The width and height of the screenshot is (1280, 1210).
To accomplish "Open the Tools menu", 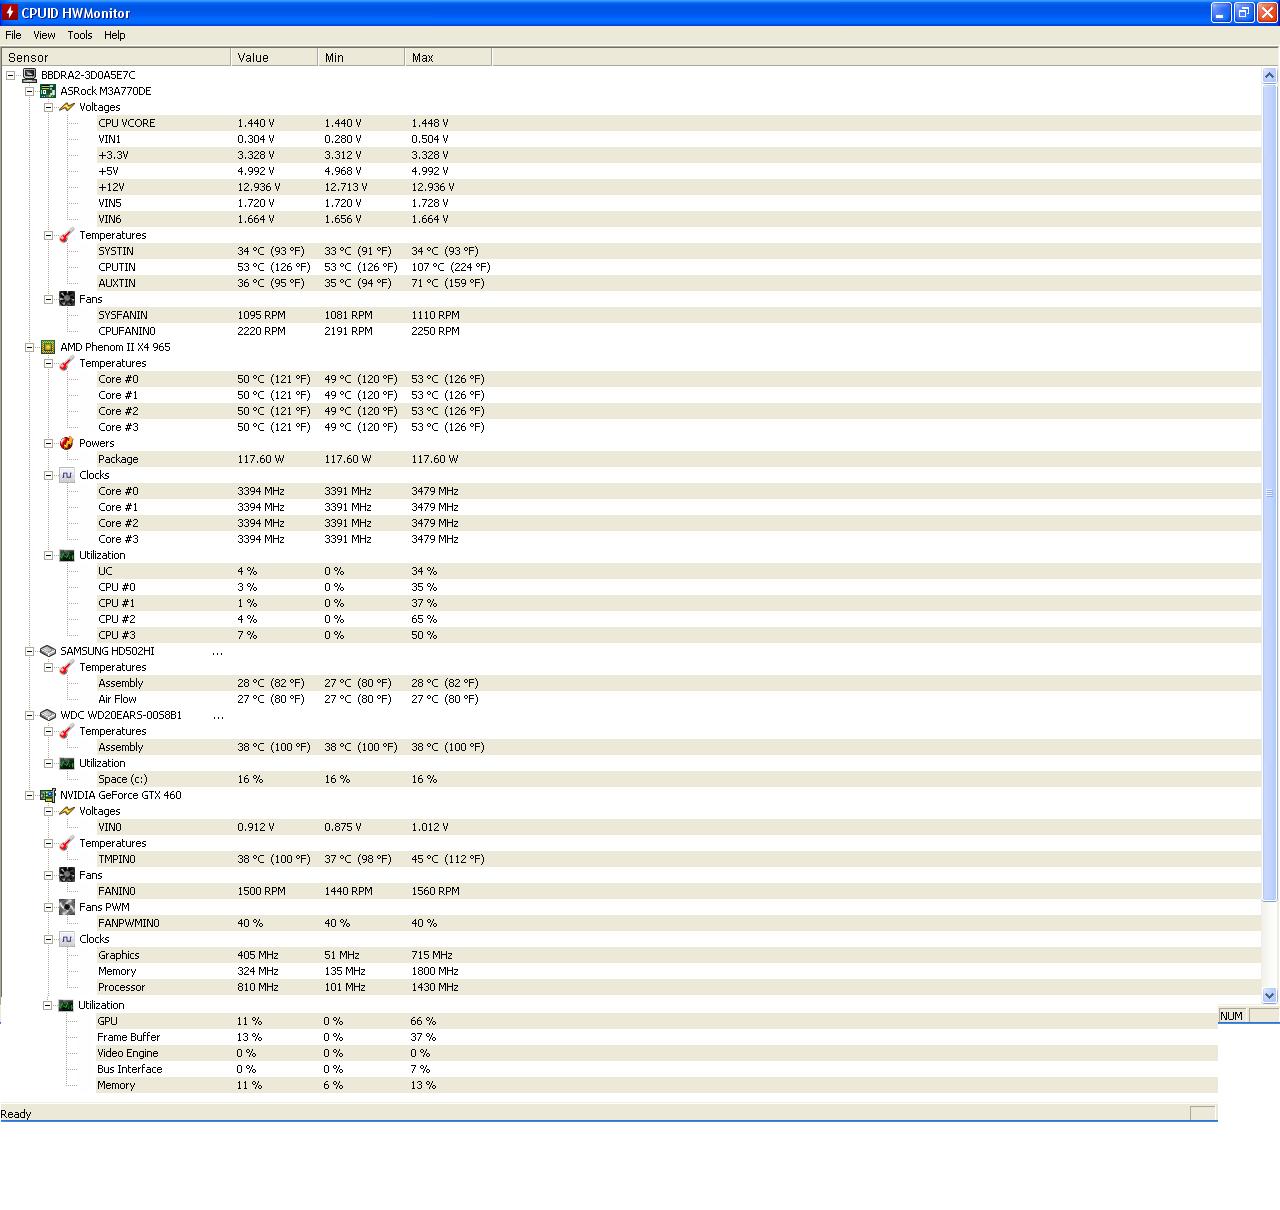I will tap(80, 35).
